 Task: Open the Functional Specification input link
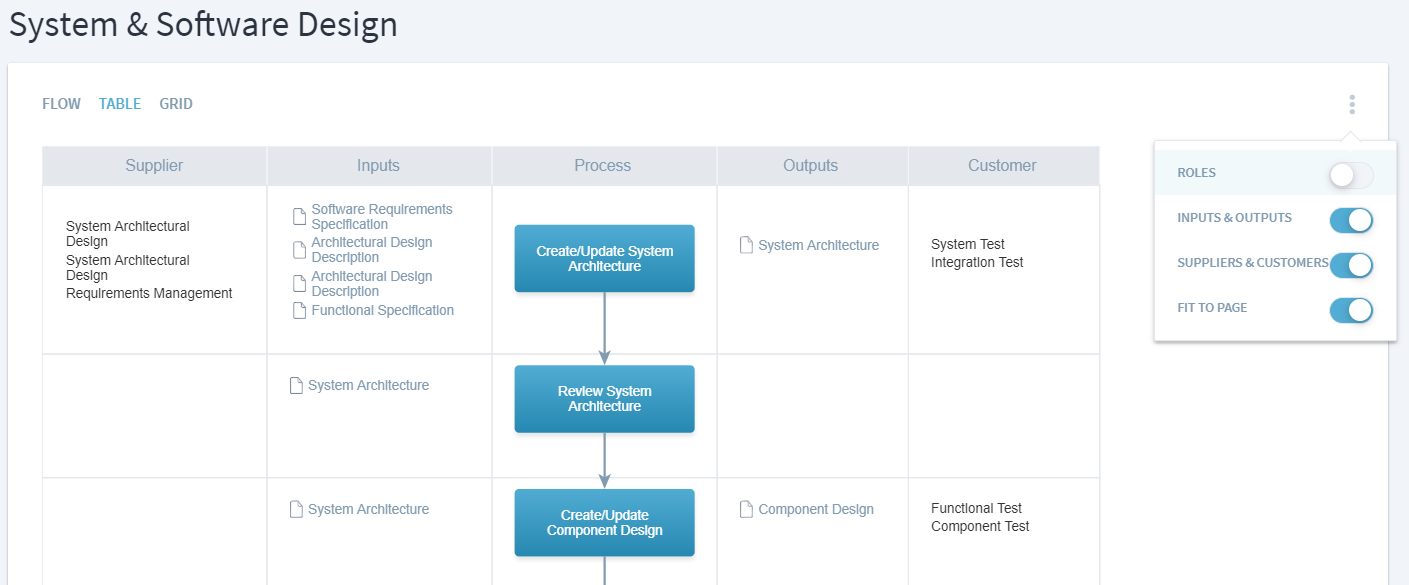point(382,311)
